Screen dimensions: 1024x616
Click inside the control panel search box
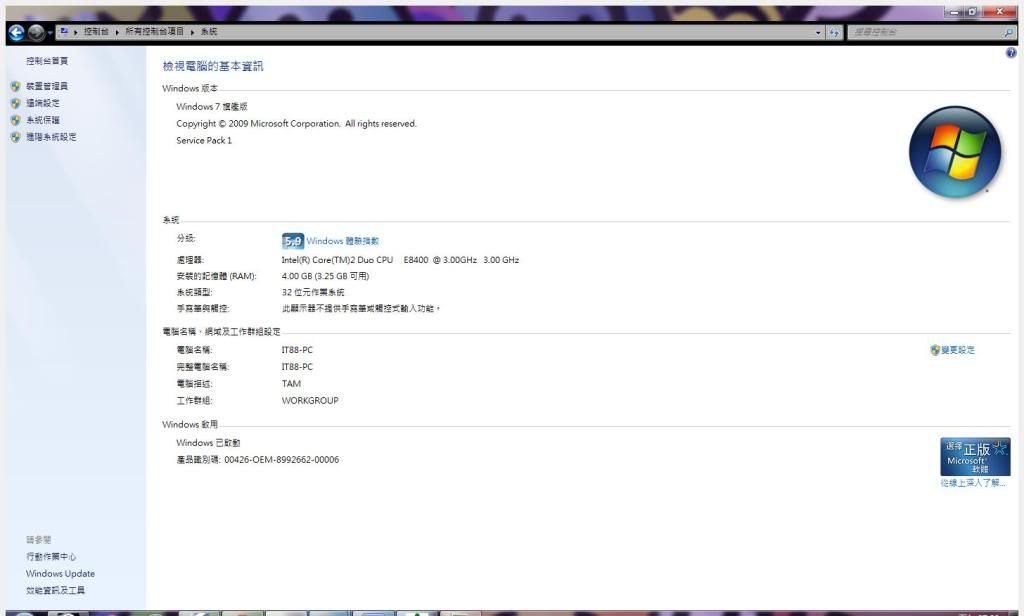tap(920, 33)
